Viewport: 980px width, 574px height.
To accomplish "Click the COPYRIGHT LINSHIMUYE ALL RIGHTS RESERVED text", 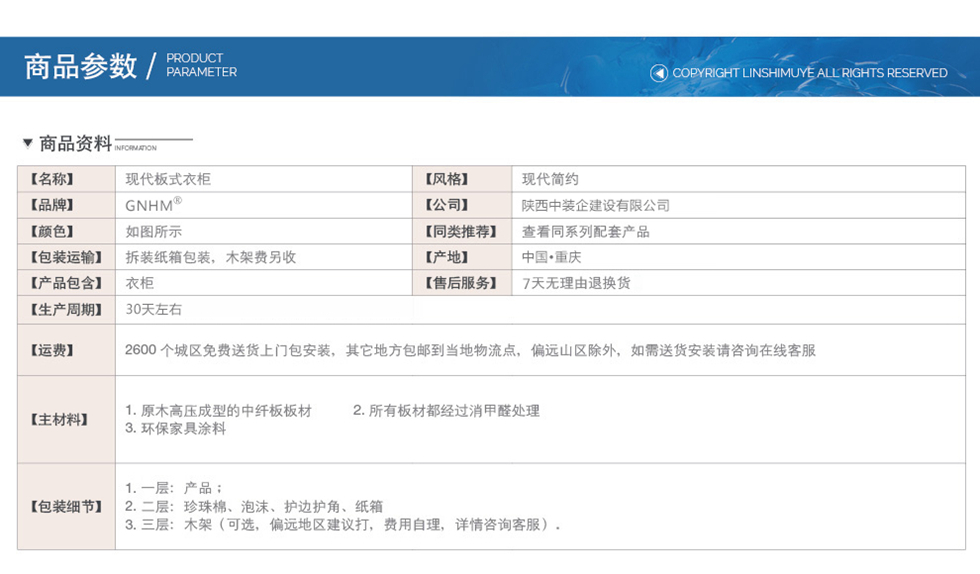I will (x=809, y=73).
